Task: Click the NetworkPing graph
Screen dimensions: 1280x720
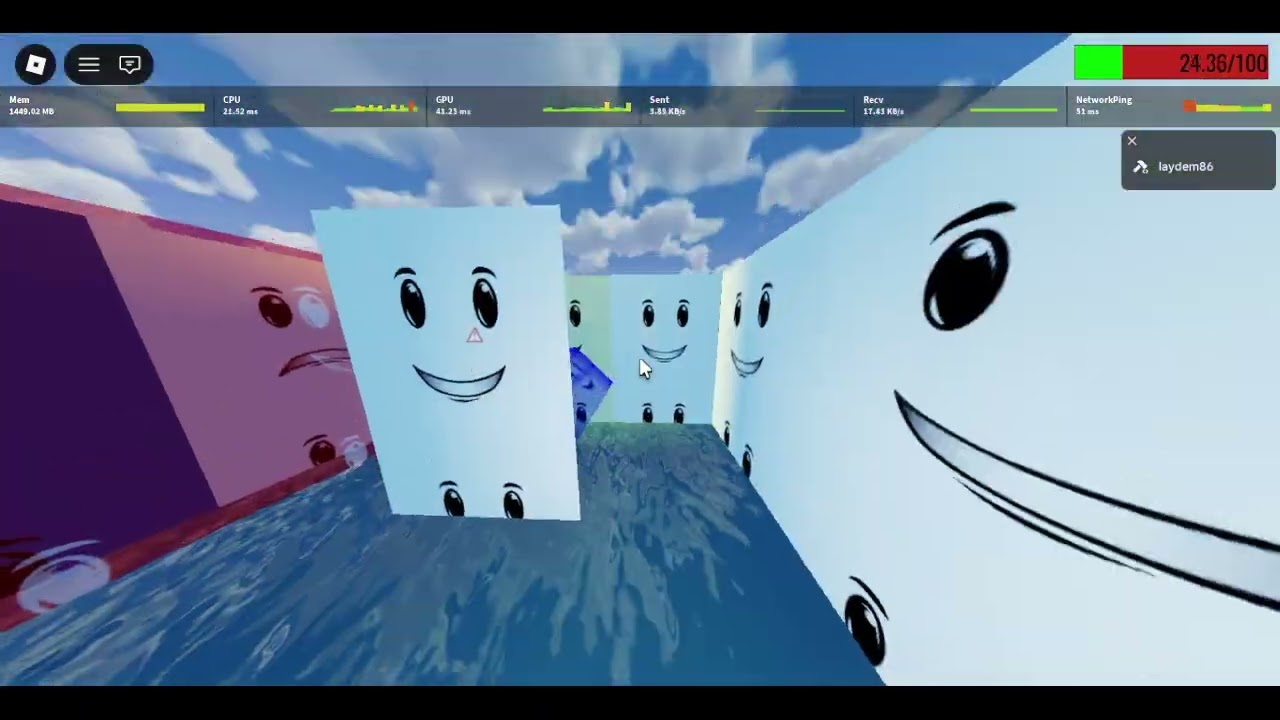Action: click(1227, 106)
